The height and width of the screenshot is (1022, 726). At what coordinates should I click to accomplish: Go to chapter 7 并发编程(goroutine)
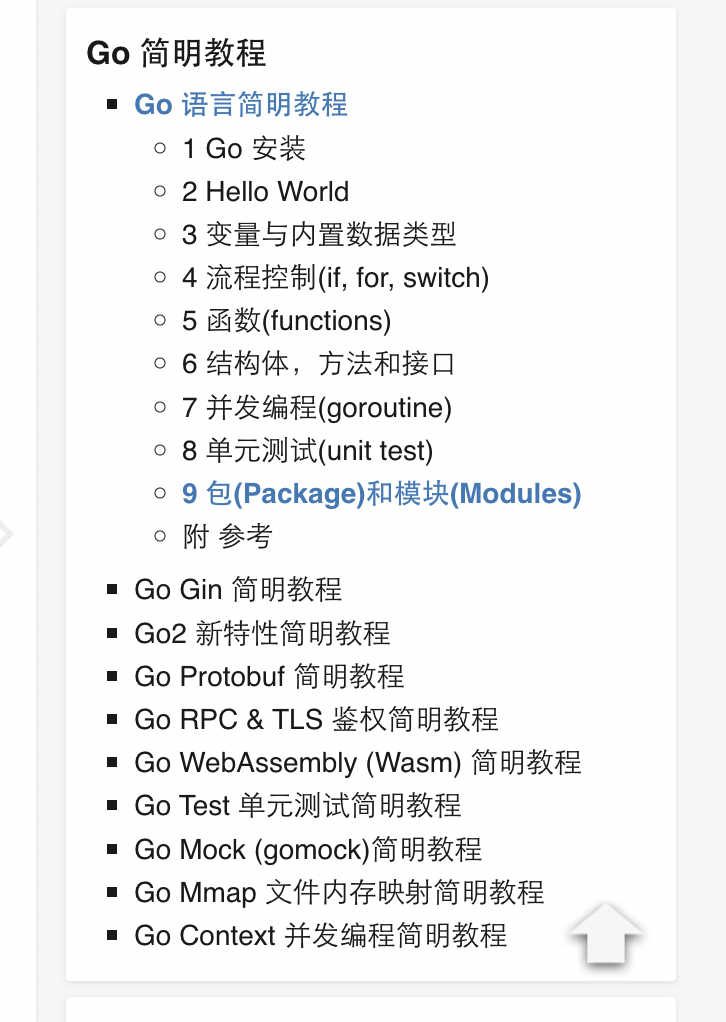tap(317, 408)
